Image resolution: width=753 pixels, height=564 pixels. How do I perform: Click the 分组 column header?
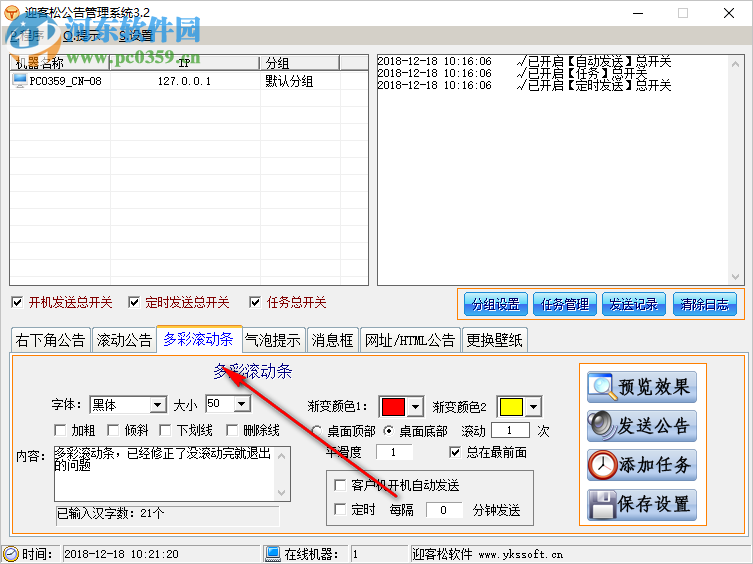coord(300,62)
